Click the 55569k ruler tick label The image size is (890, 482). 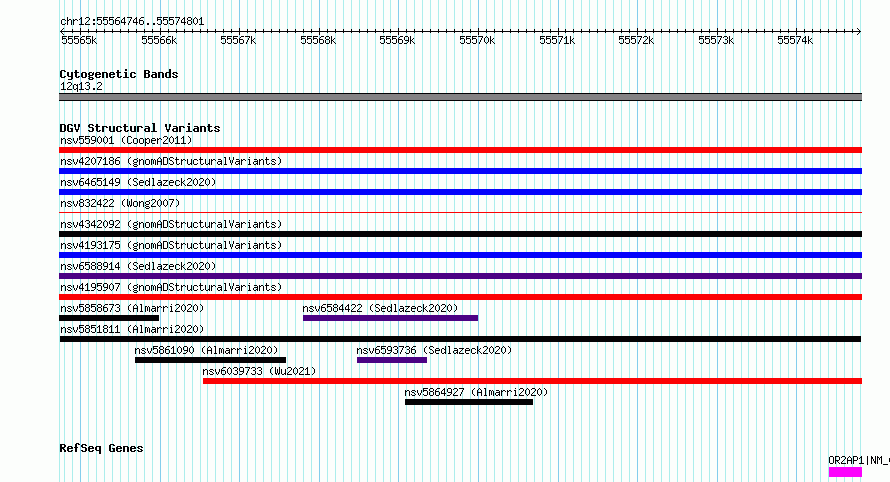(397, 40)
